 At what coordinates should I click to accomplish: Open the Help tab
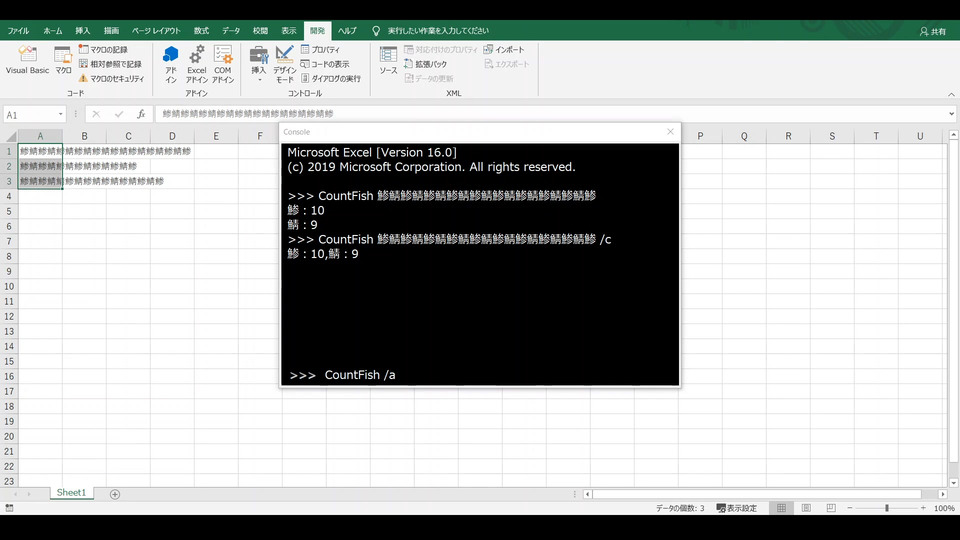(x=347, y=31)
